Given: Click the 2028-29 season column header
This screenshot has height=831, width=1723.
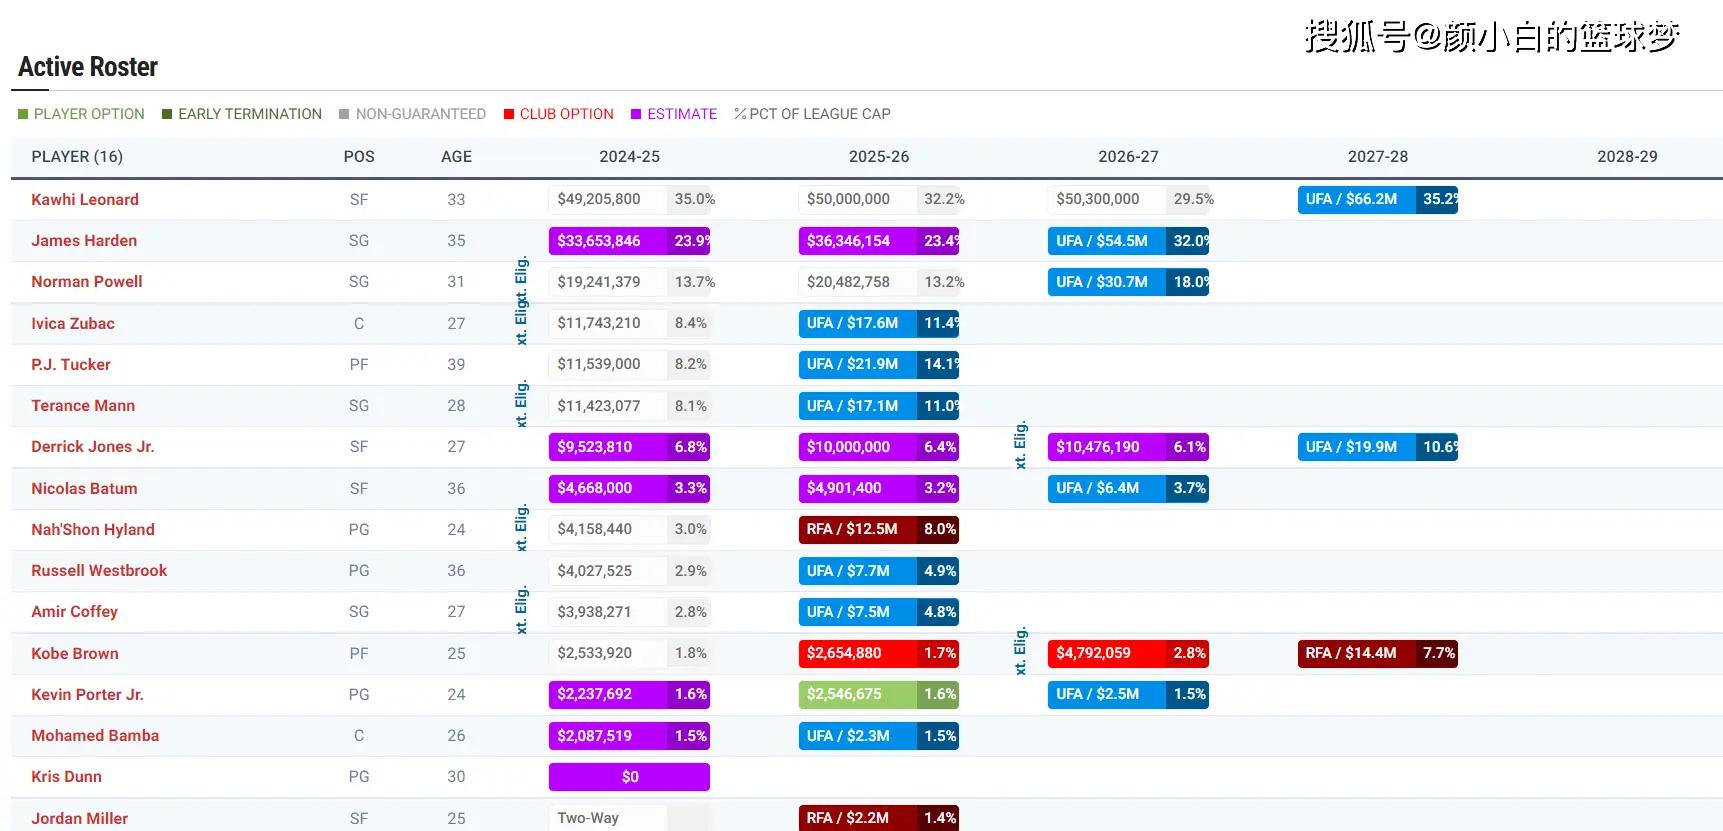Looking at the screenshot, I should [1627, 156].
